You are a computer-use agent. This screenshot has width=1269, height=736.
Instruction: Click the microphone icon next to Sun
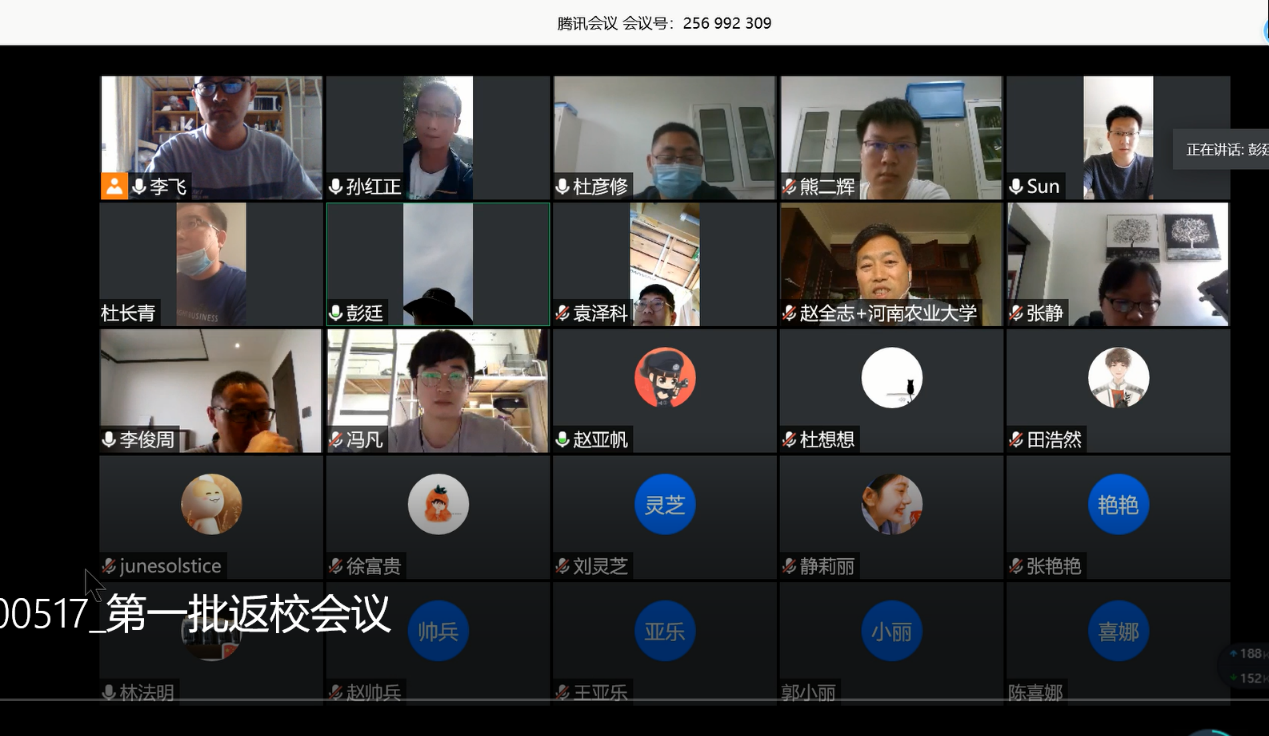click(1016, 187)
